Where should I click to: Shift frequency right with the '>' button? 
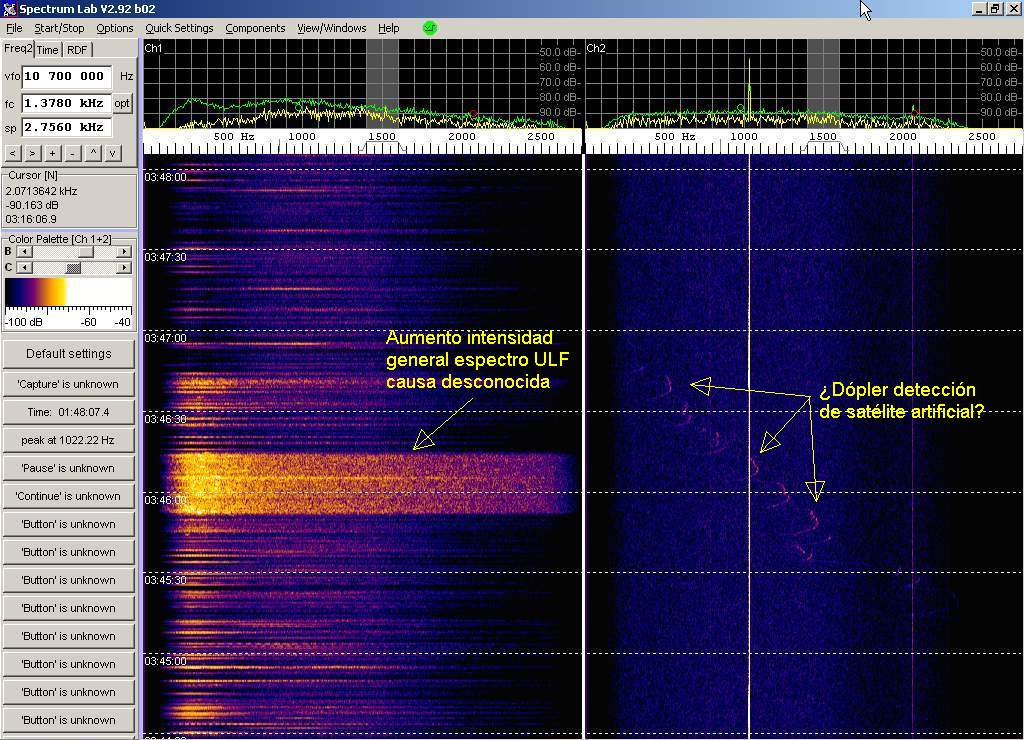tap(32, 153)
